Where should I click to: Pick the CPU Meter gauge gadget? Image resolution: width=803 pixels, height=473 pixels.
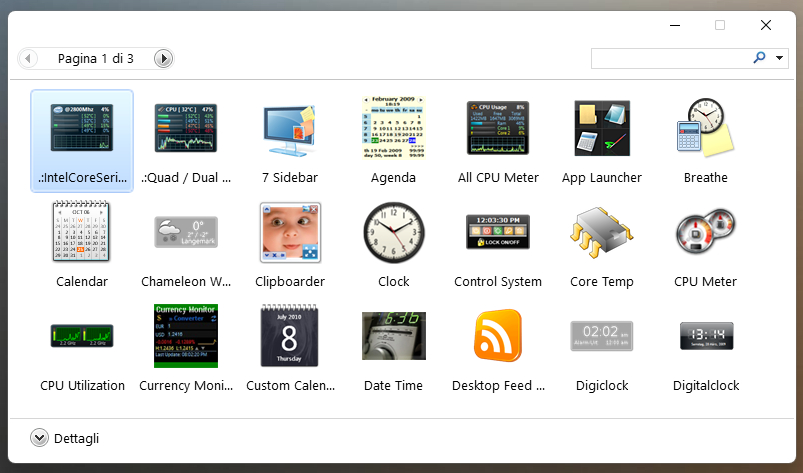coord(706,231)
